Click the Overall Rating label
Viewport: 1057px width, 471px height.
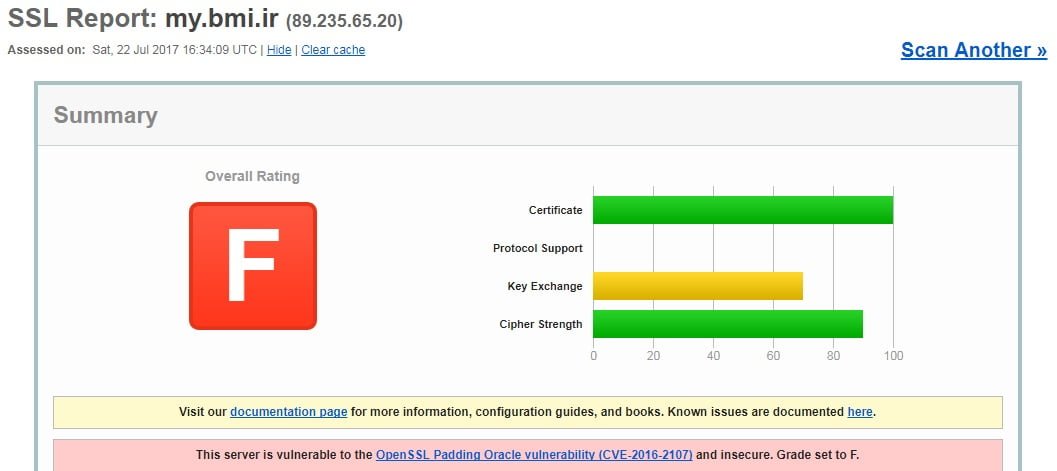point(252,176)
